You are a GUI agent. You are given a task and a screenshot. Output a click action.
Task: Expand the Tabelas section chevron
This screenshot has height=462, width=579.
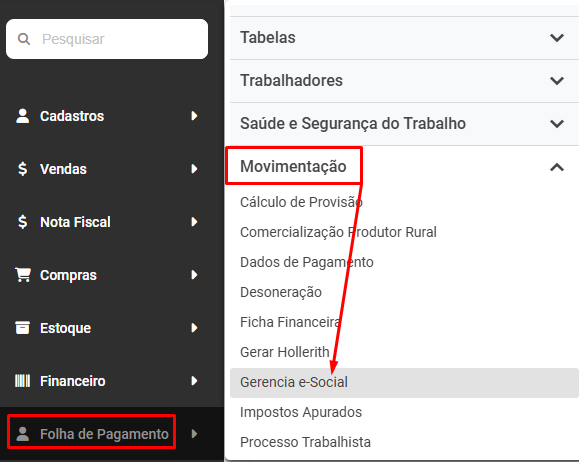pos(557,38)
